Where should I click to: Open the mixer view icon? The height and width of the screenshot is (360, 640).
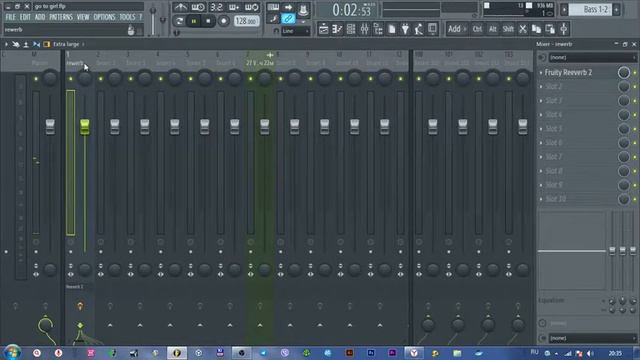coord(364,29)
